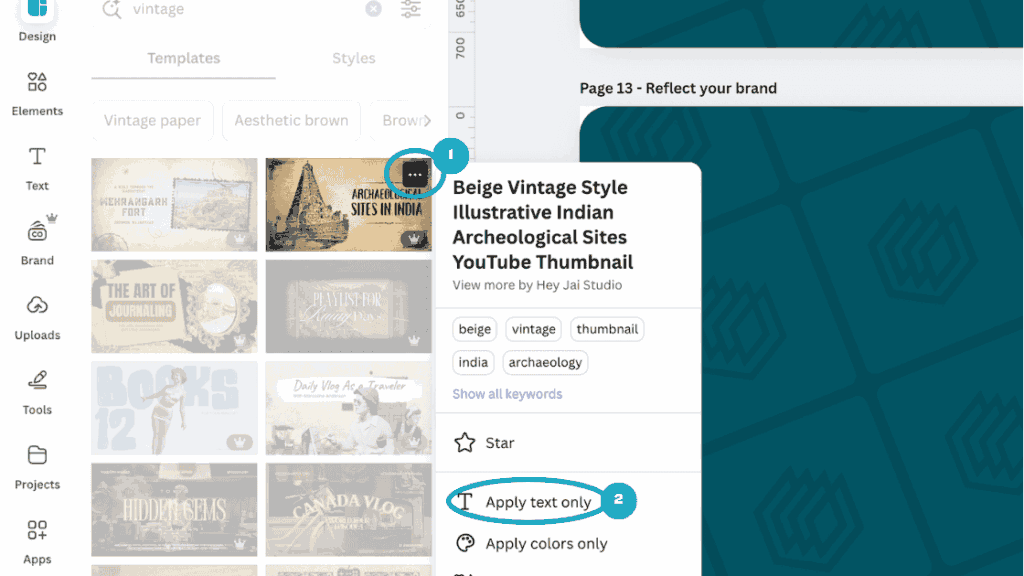Select The Art of Journaling template thumbnail
The width and height of the screenshot is (1024, 576).
coord(174,306)
